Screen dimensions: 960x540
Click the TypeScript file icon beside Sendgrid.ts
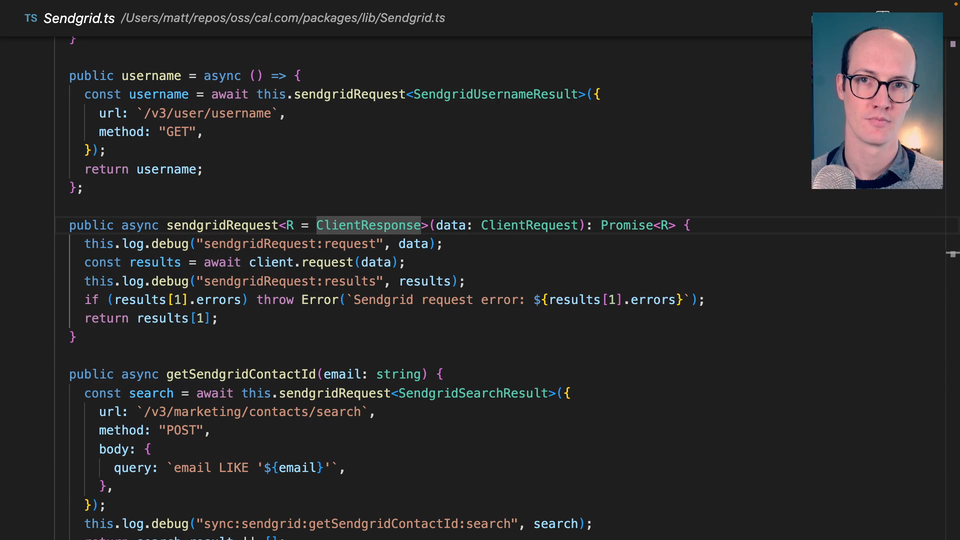click(x=30, y=18)
